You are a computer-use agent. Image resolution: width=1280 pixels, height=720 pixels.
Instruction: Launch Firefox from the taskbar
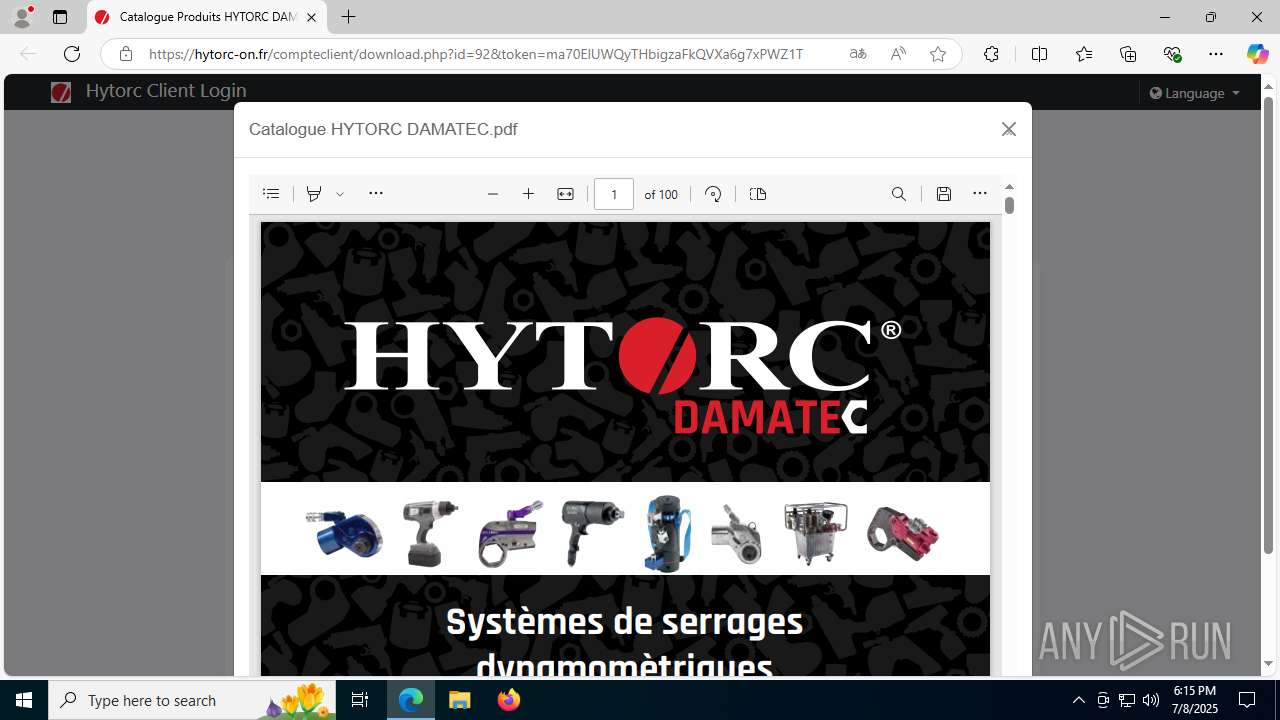(509, 700)
